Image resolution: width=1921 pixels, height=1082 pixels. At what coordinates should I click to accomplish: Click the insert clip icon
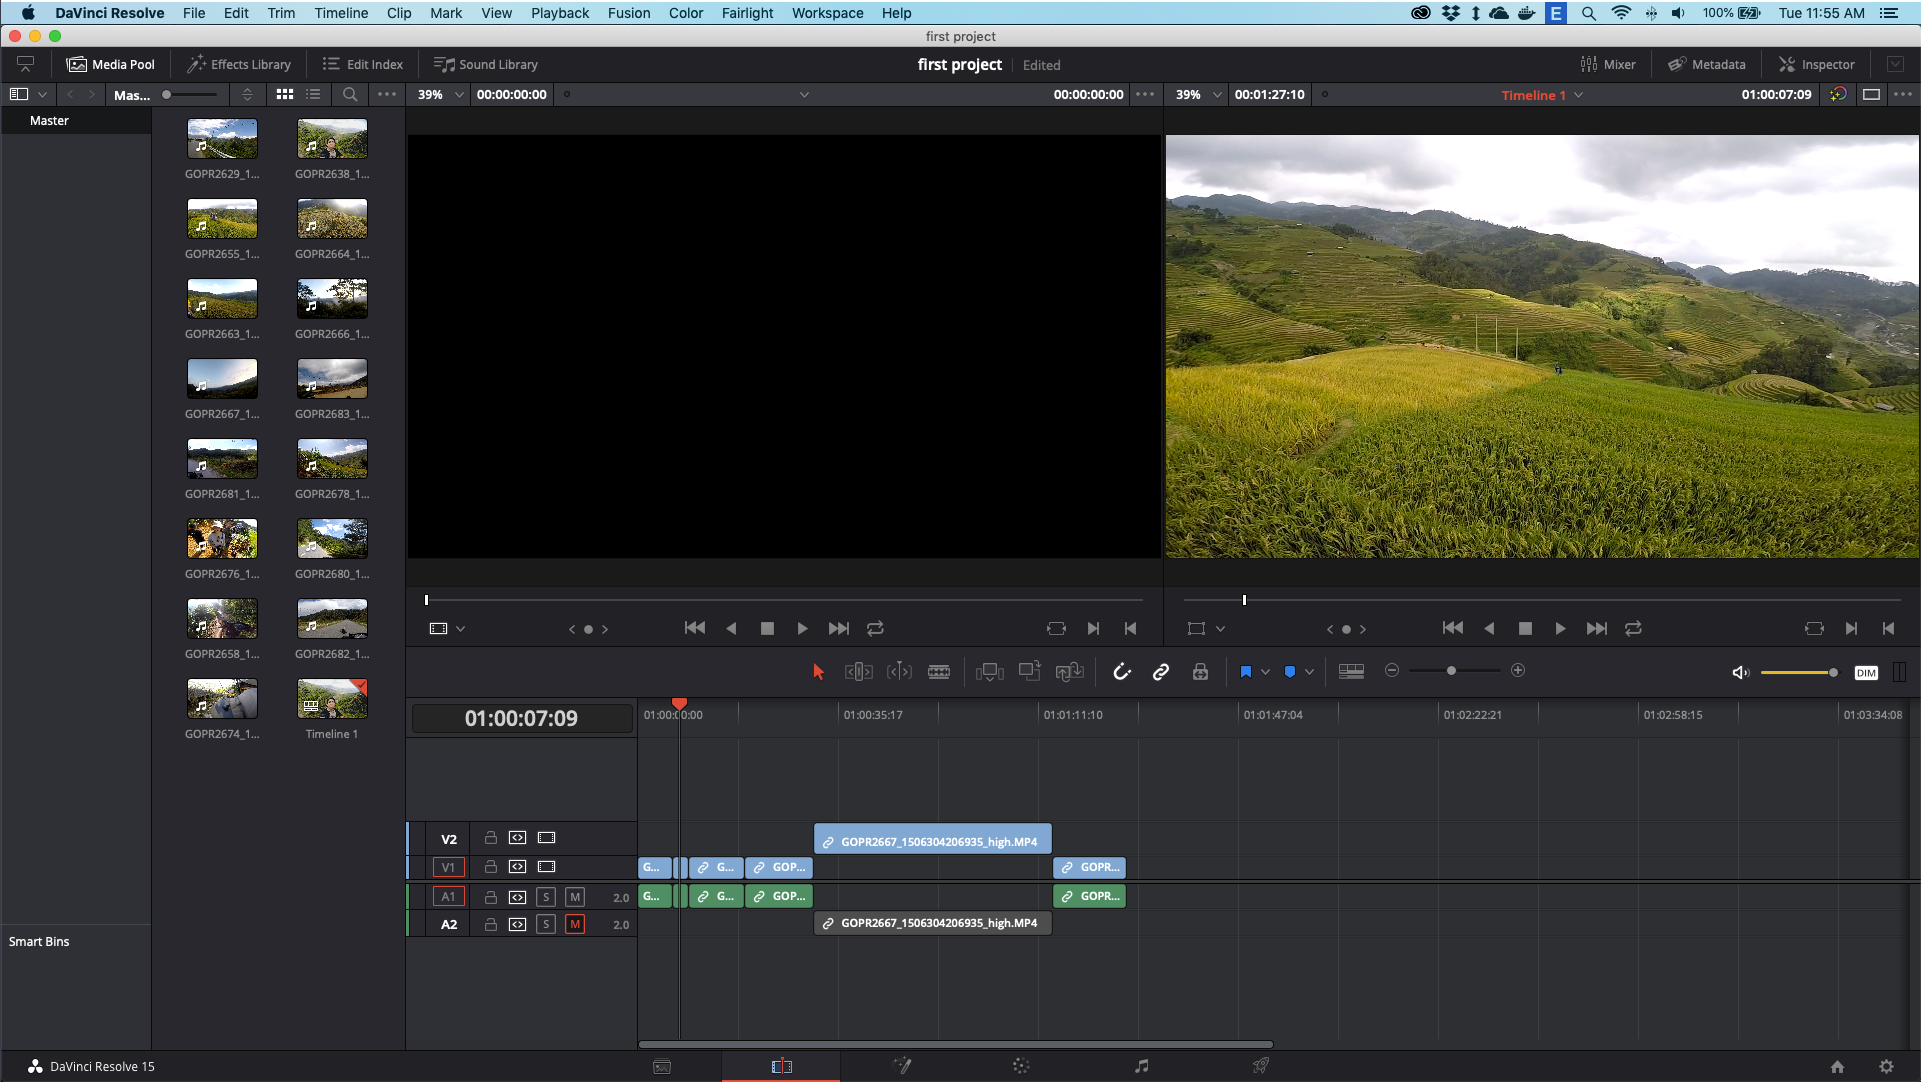tap(989, 672)
